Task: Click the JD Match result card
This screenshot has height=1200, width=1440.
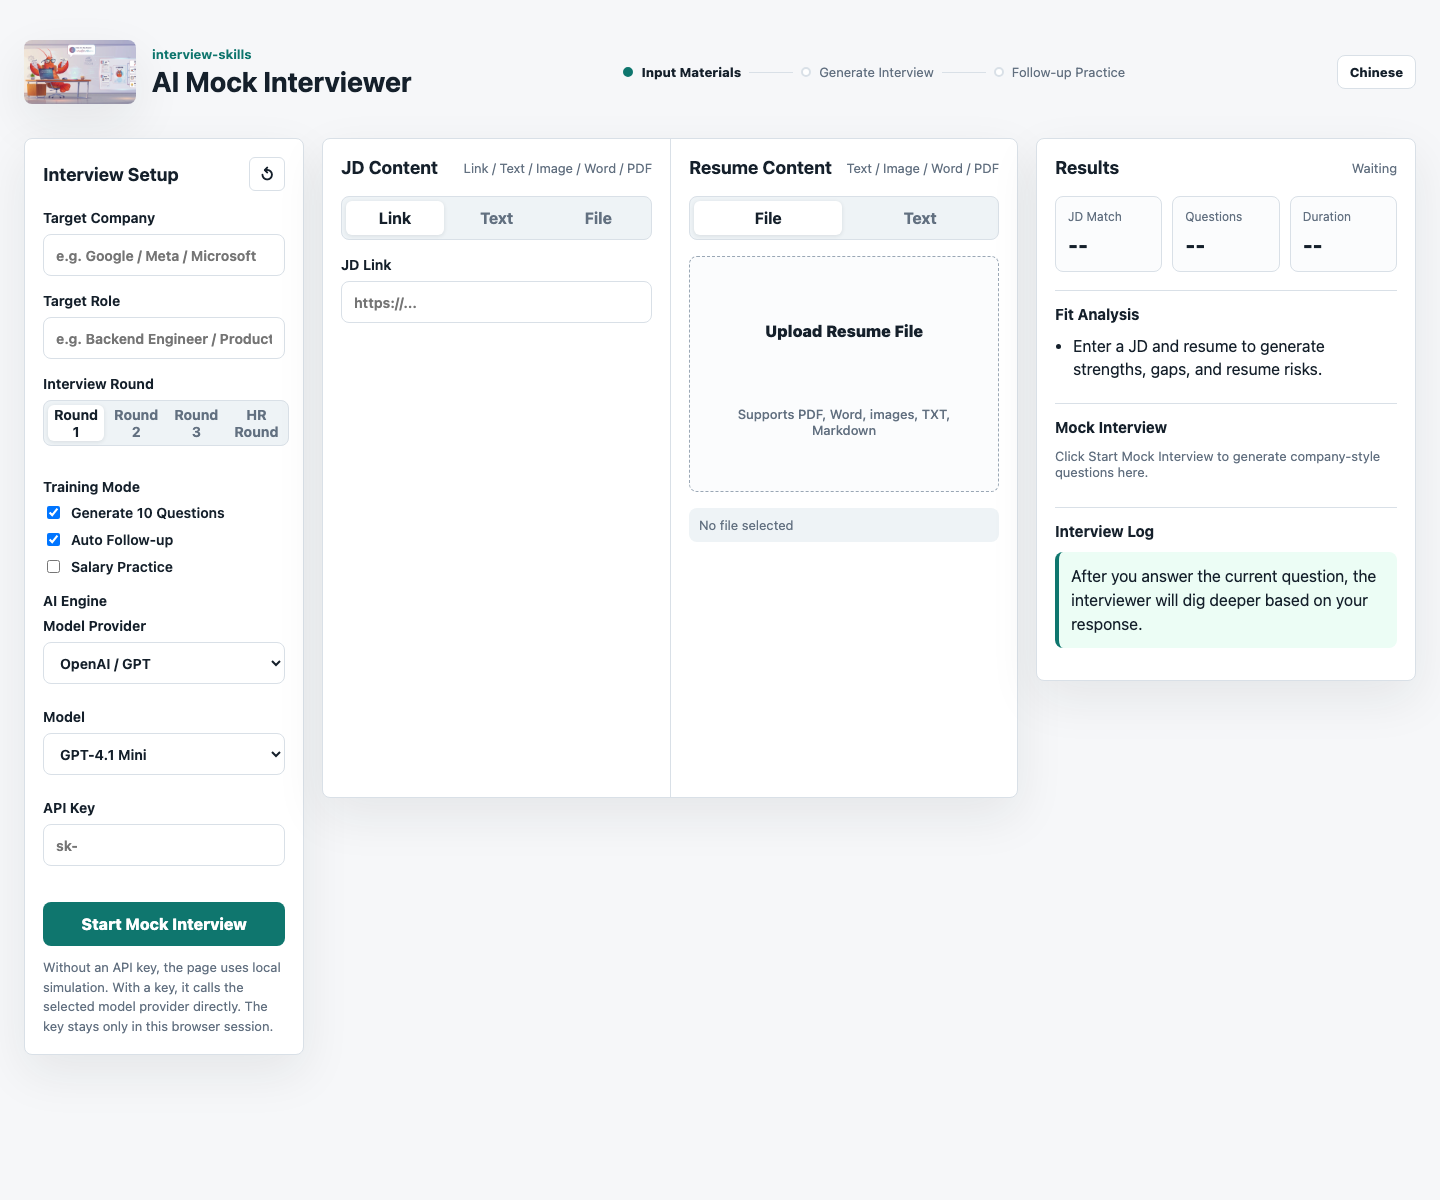Action: click(1108, 234)
